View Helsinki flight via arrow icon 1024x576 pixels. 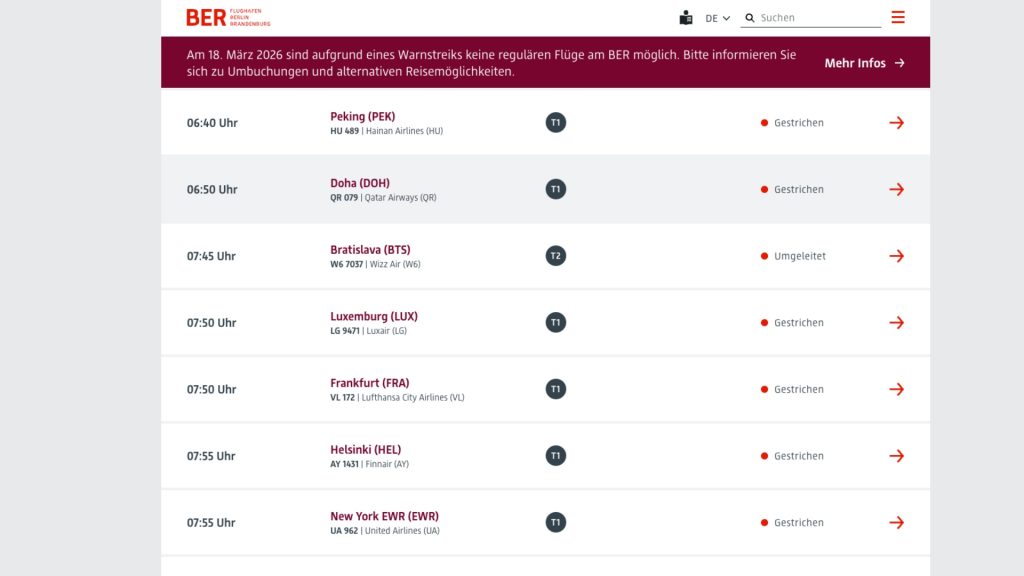(x=896, y=456)
